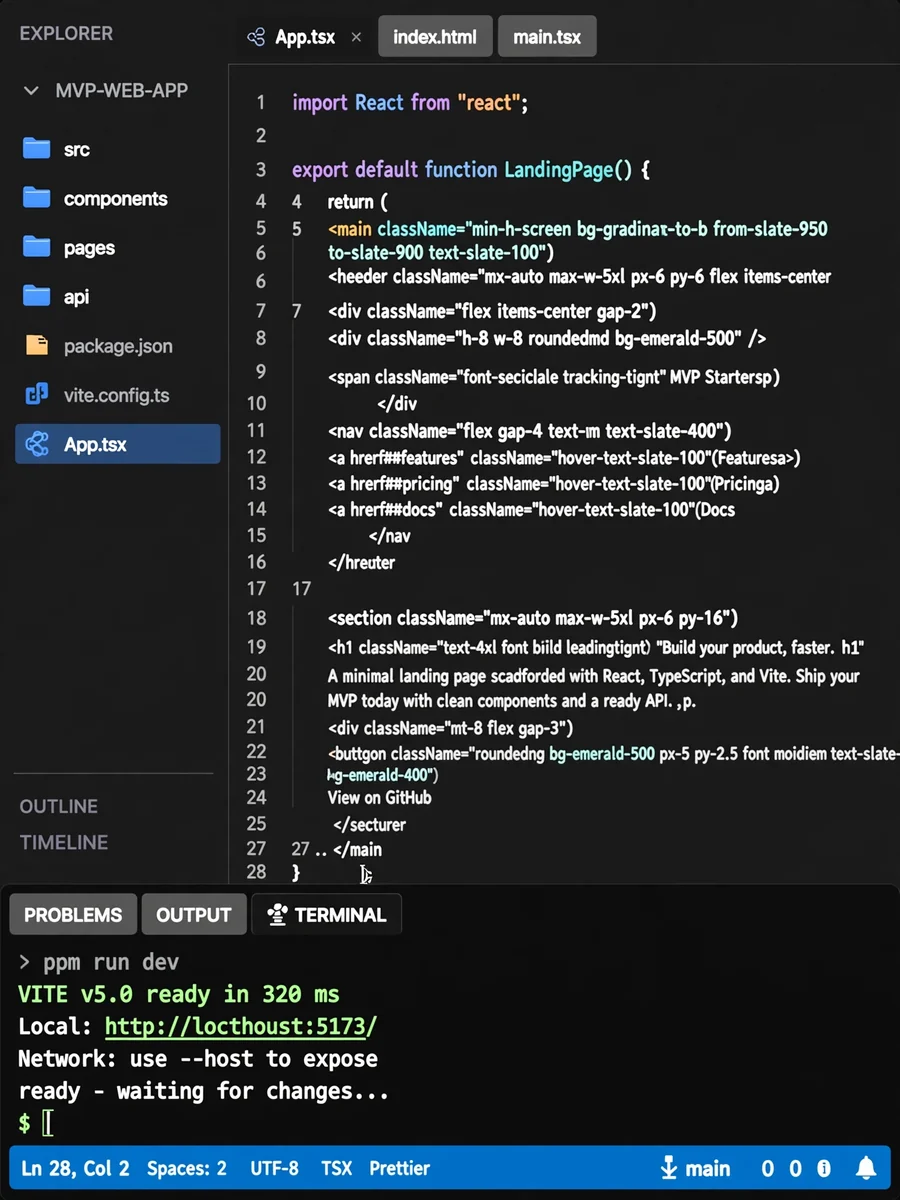The height and width of the screenshot is (1200, 900).
Task: Click the git branch icon in status bar
Action: [669, 1168]
